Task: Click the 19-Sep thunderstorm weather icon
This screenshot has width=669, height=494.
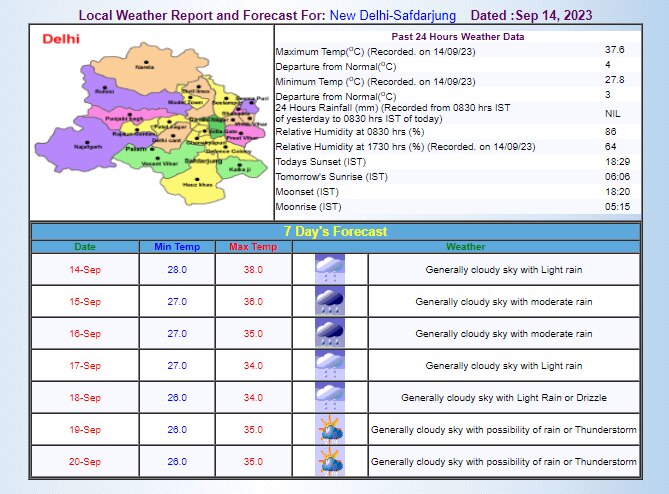Action: coord(330,429)
